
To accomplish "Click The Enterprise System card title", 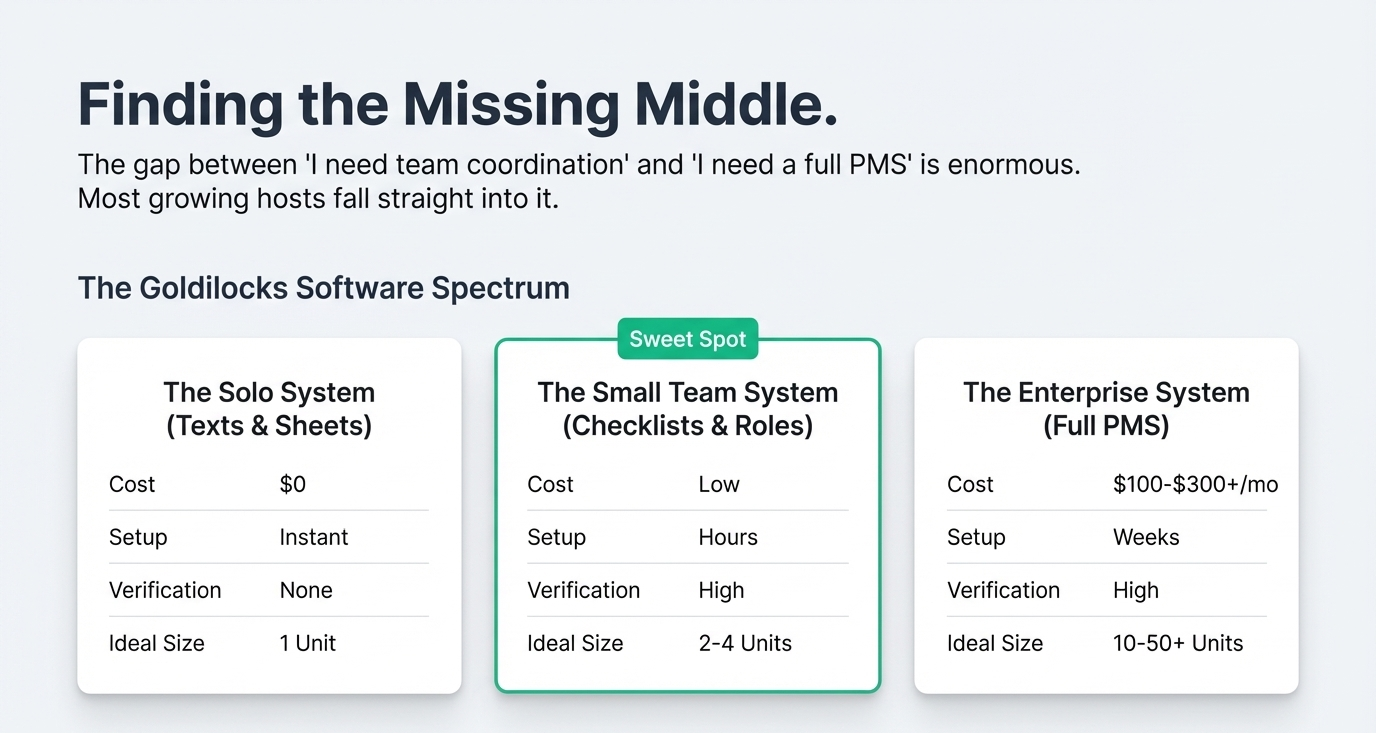I will (x=1106, y=409).
